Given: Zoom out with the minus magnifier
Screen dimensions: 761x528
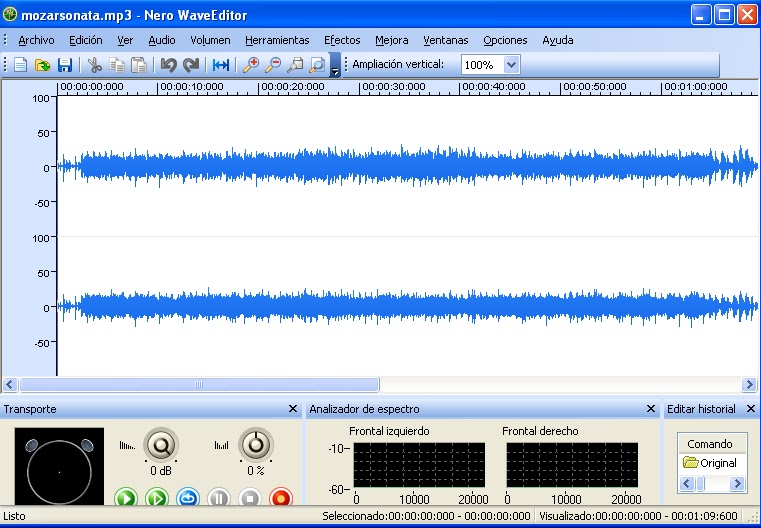Looking at the screenshot, I should 273,65.
